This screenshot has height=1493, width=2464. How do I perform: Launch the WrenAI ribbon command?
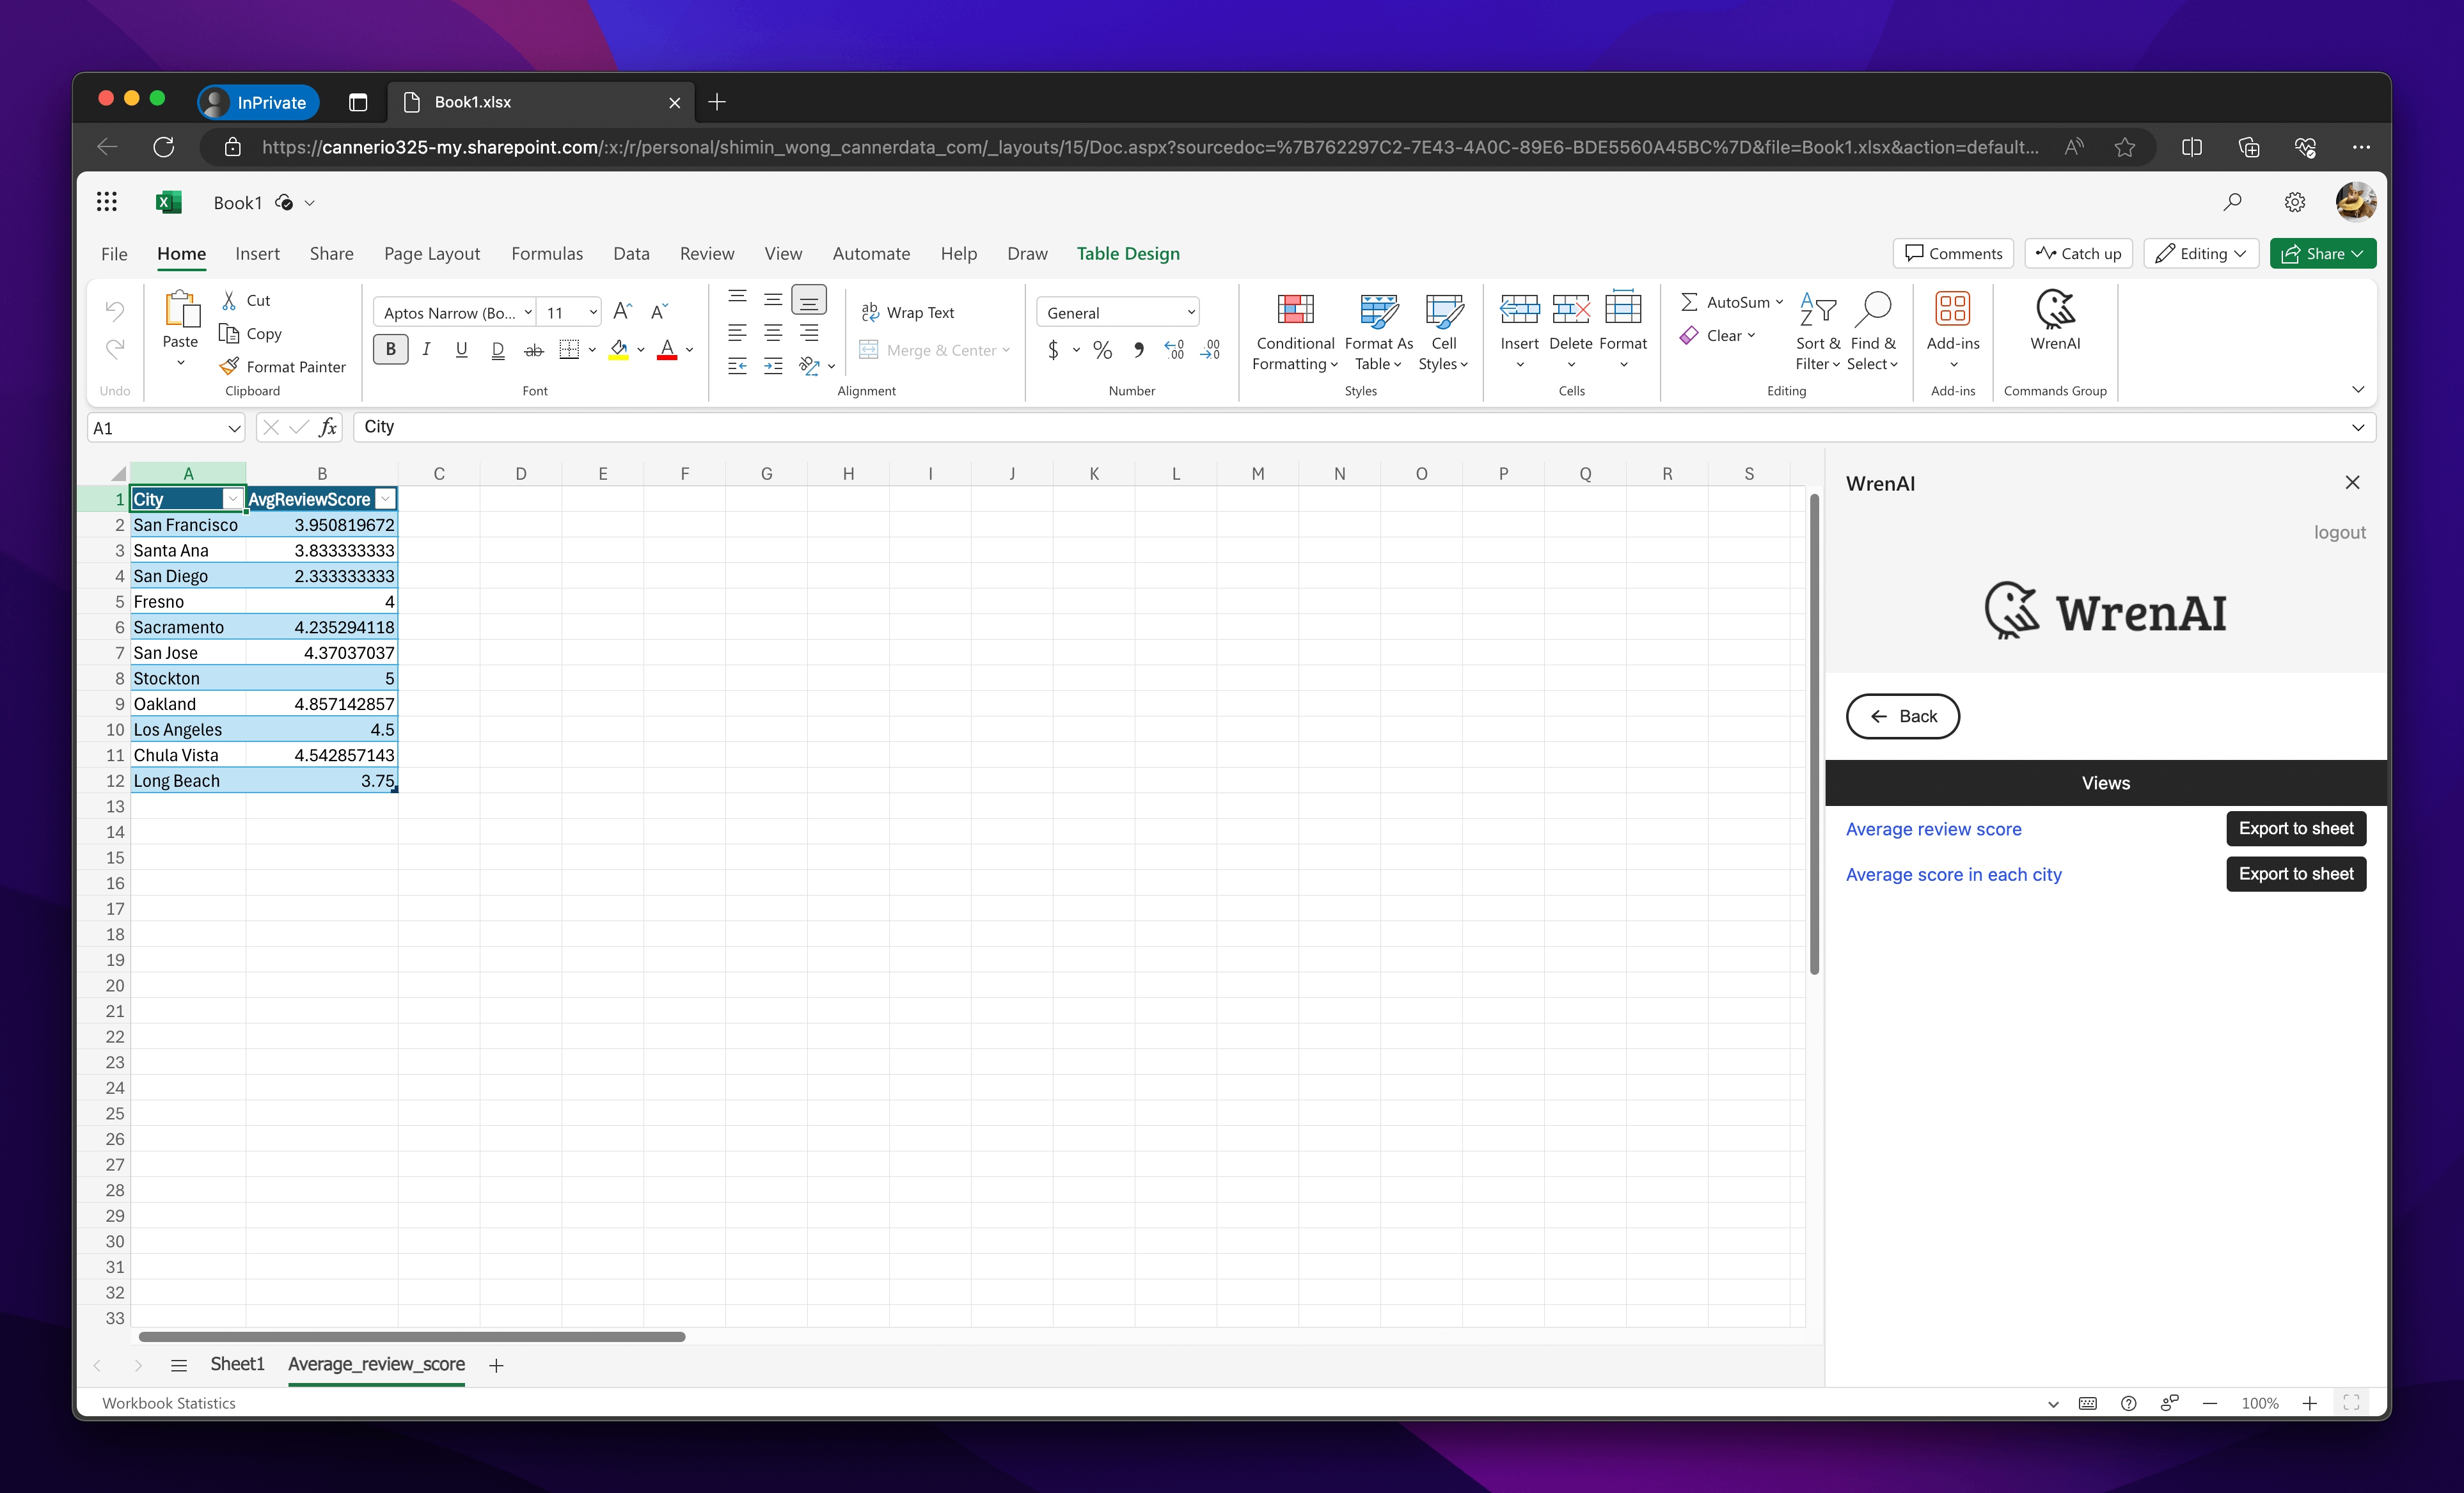pos(2055,320)
